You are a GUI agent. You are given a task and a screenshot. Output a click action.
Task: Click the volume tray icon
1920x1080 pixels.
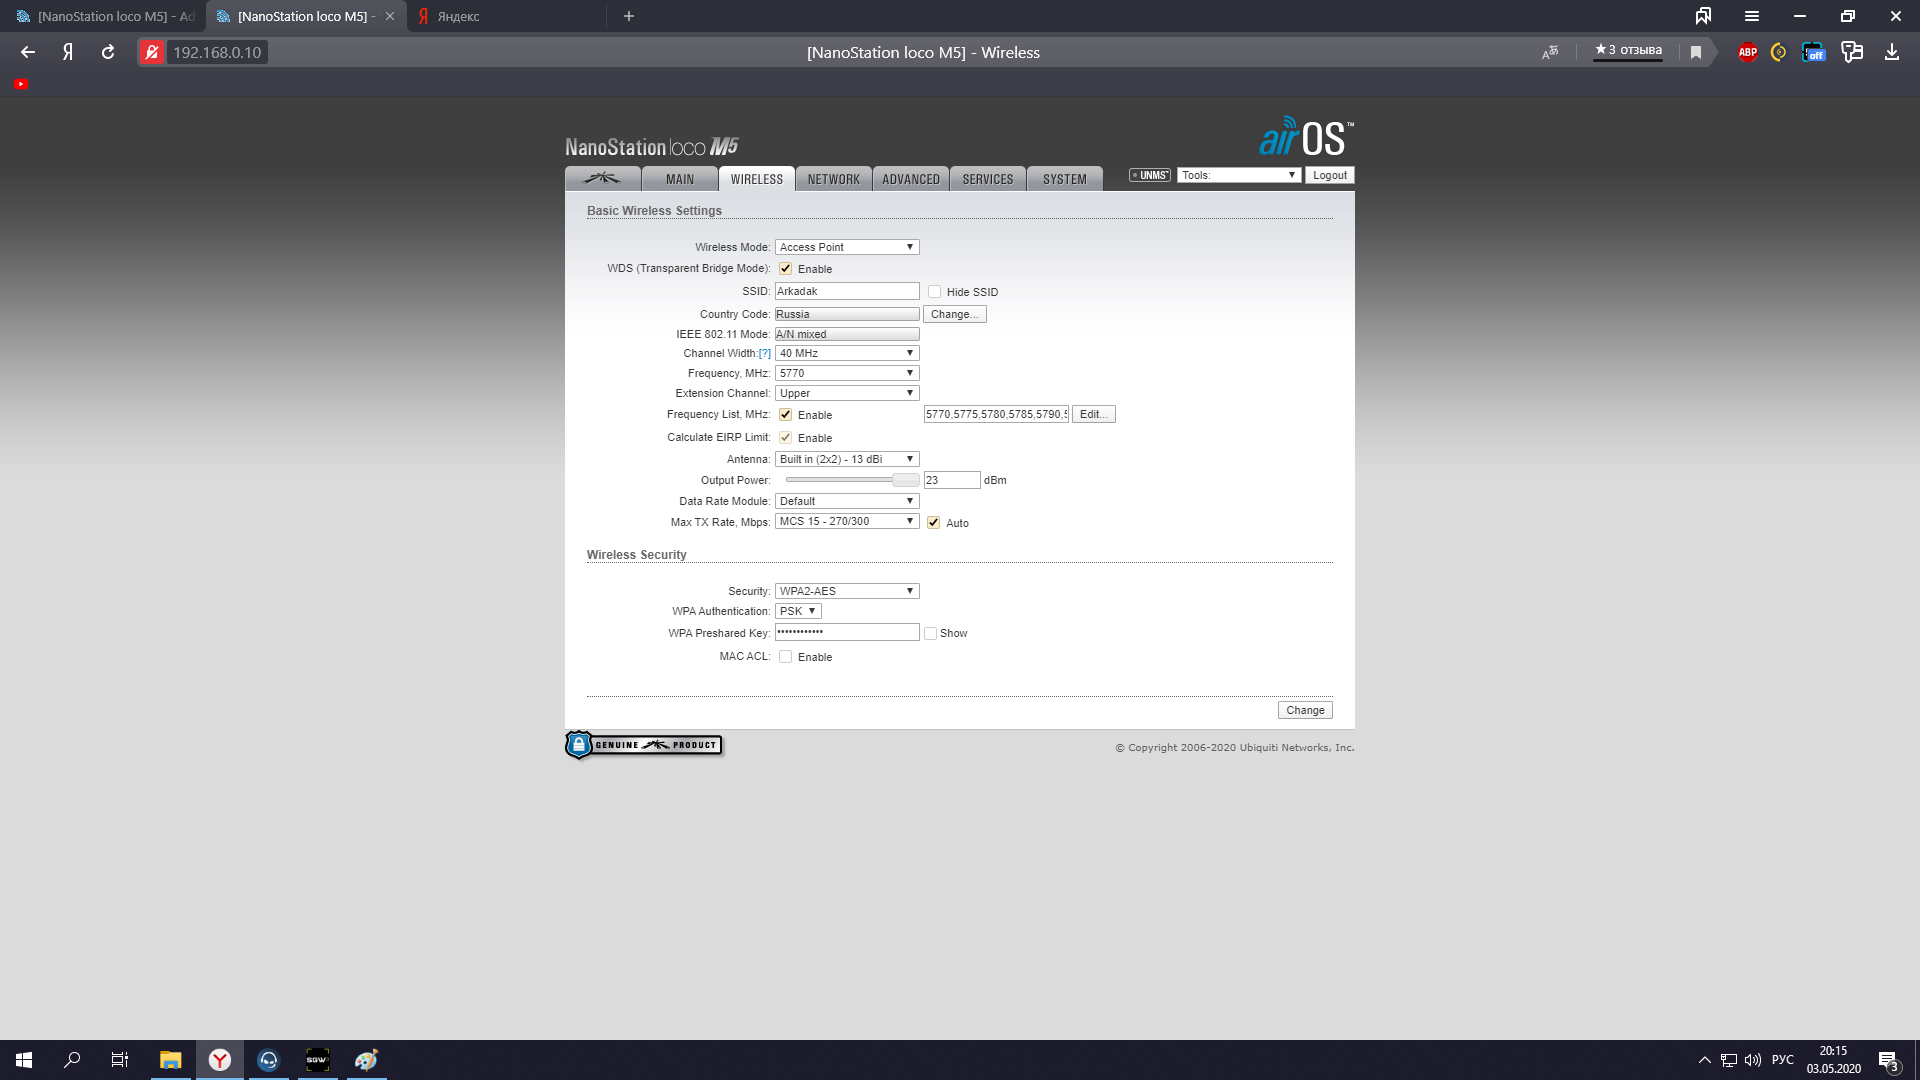[1753, 1060]
